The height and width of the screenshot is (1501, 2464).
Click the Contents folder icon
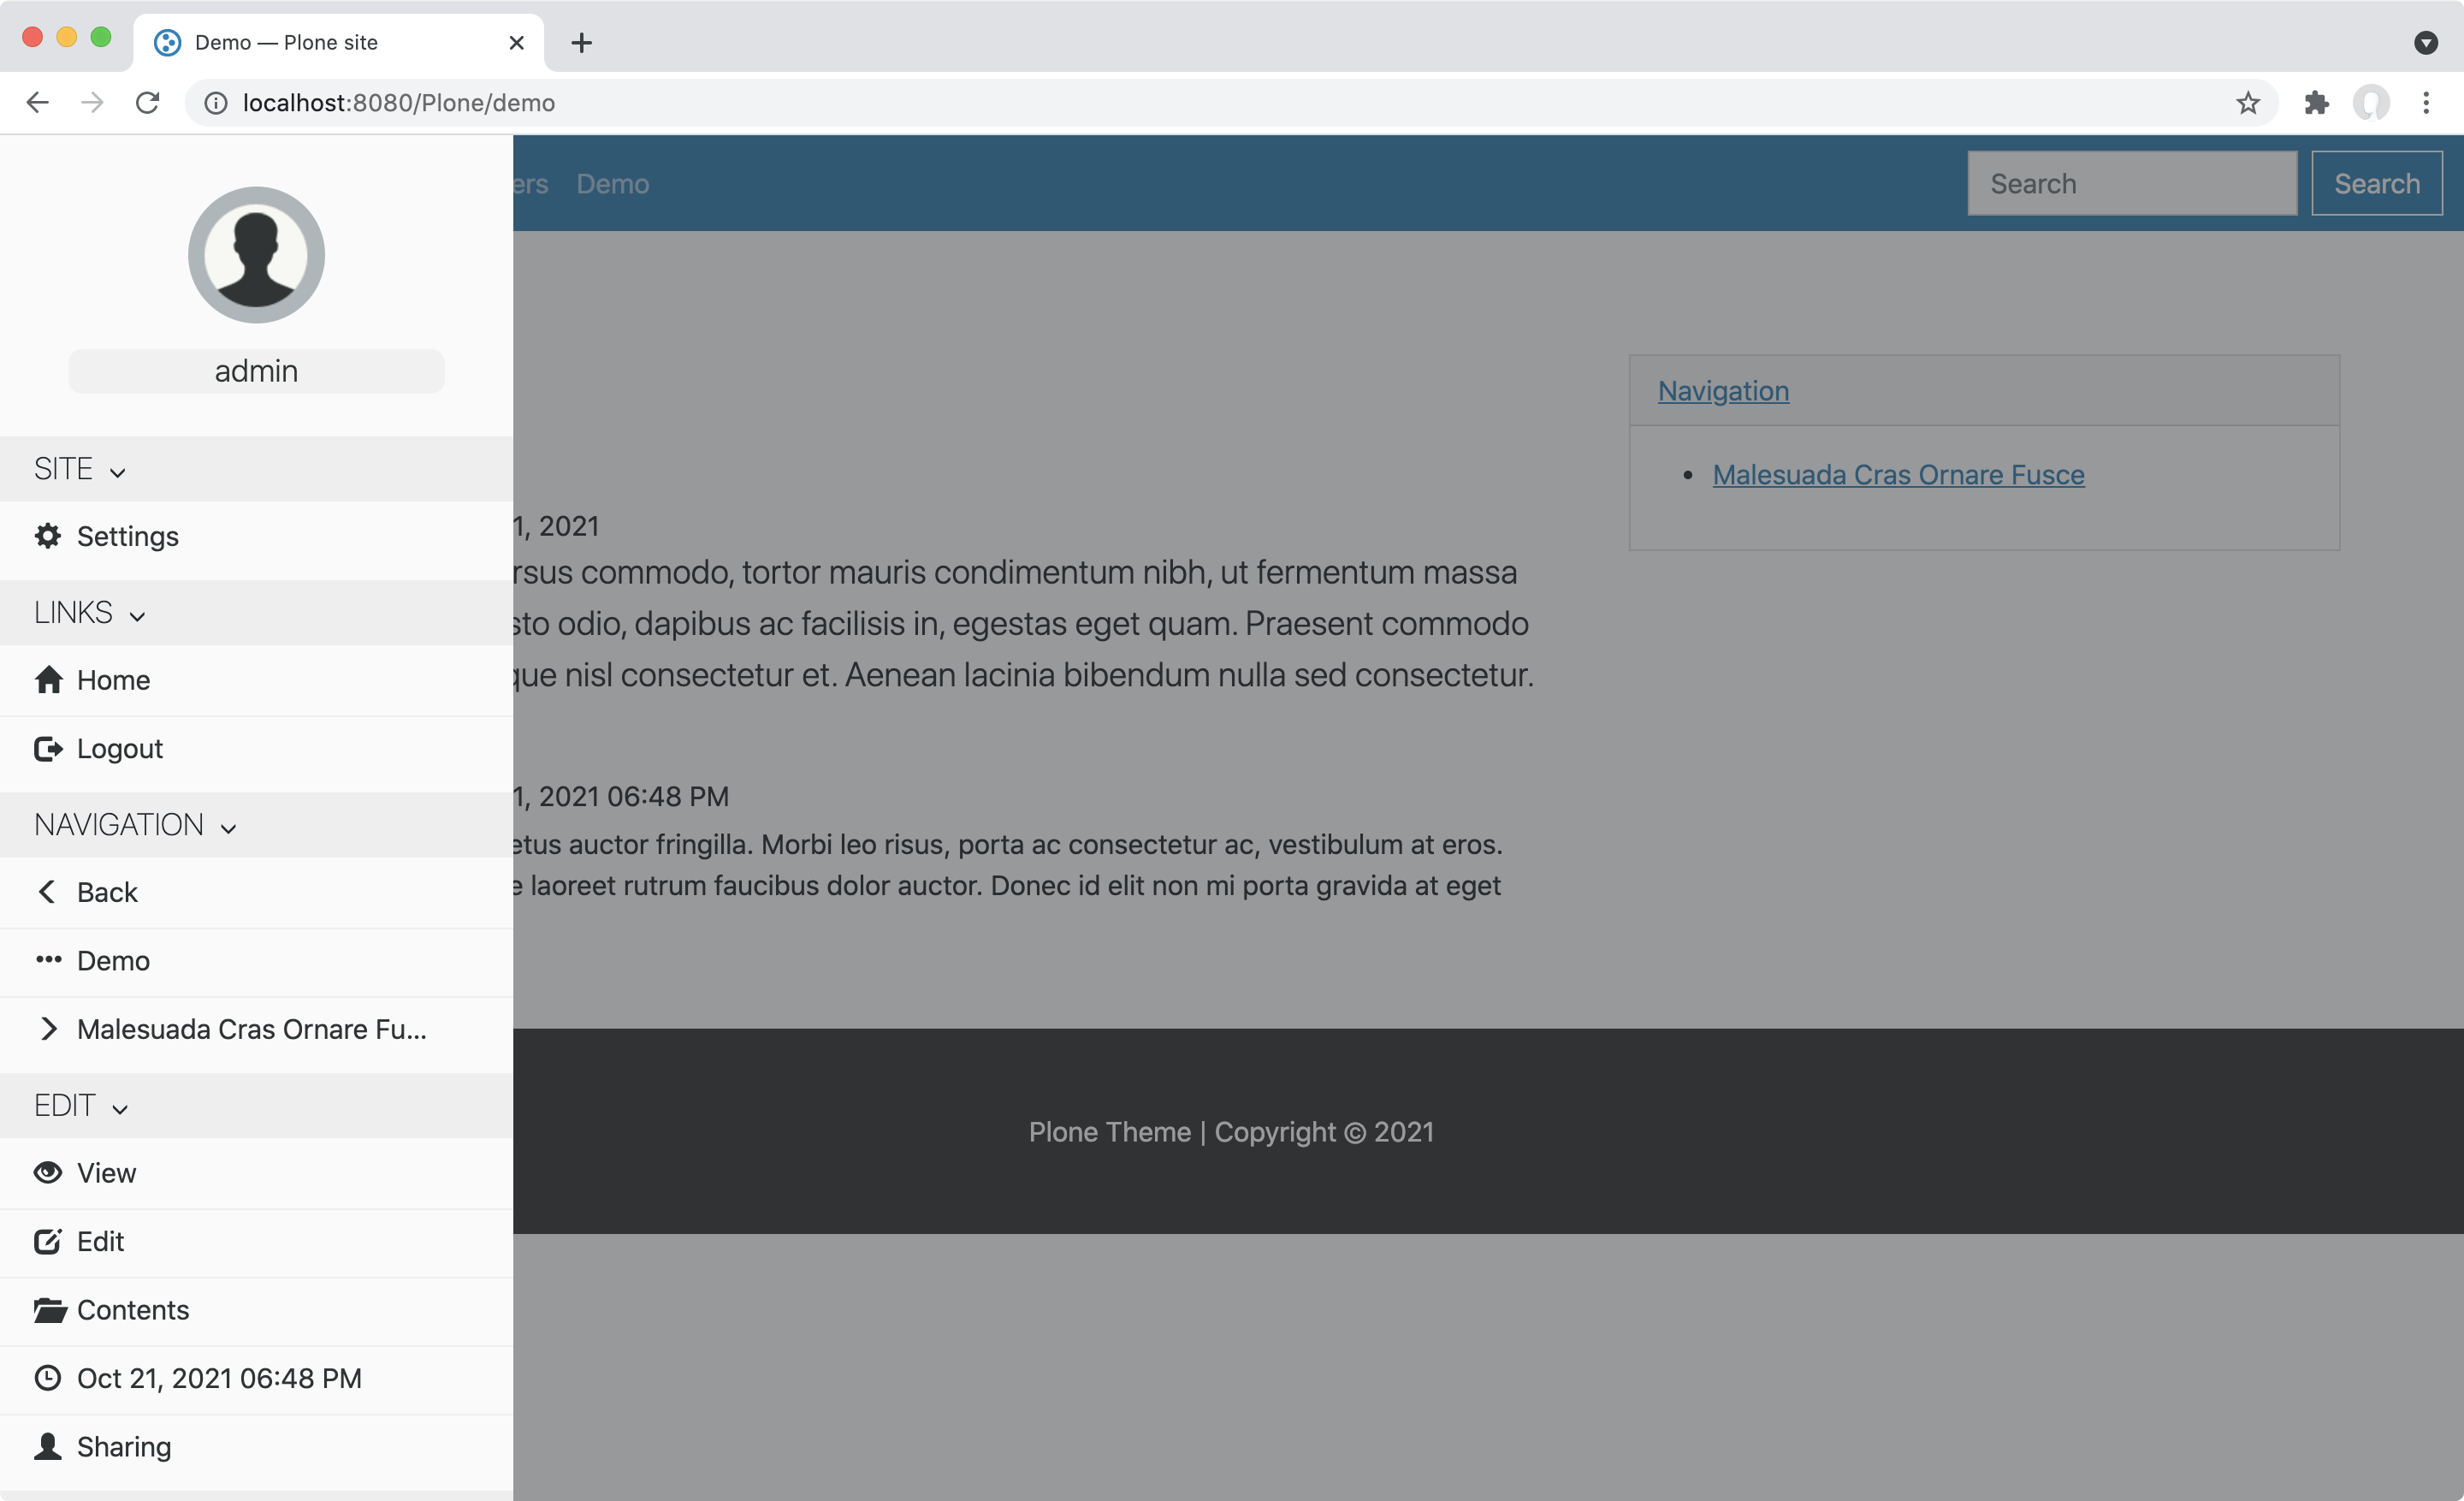point(48,1309)
